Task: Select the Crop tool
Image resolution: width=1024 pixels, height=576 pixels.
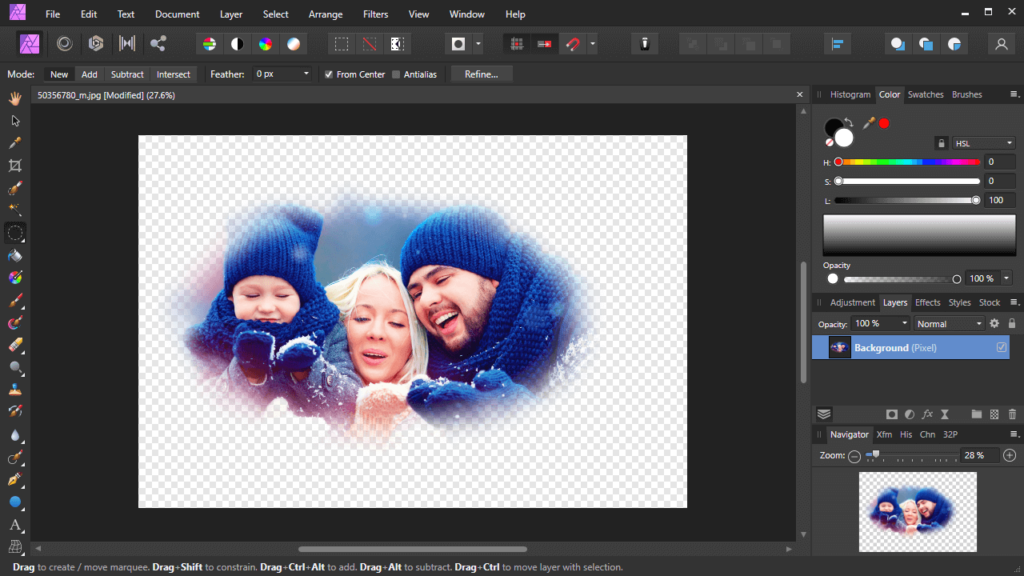Action: 14,165
